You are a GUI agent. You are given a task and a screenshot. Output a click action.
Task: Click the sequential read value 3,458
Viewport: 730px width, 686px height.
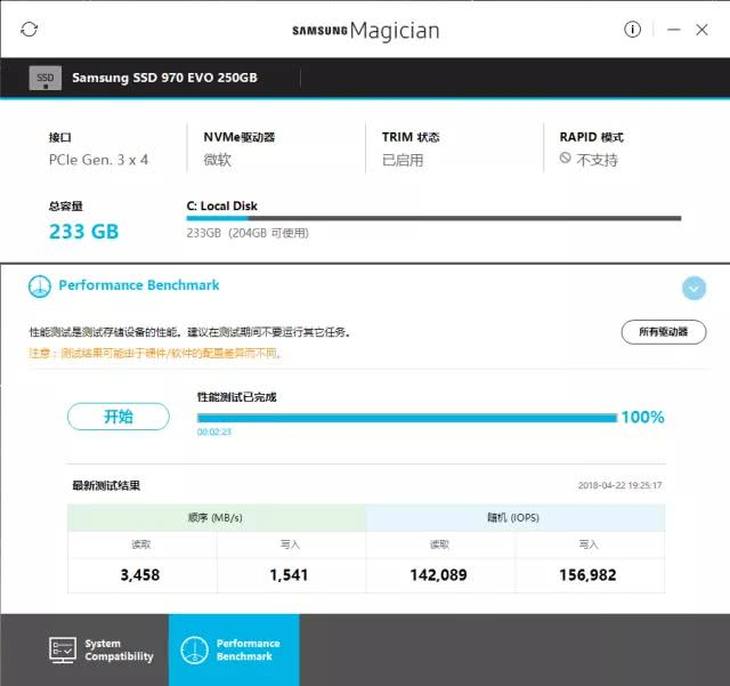click(140, 575)
